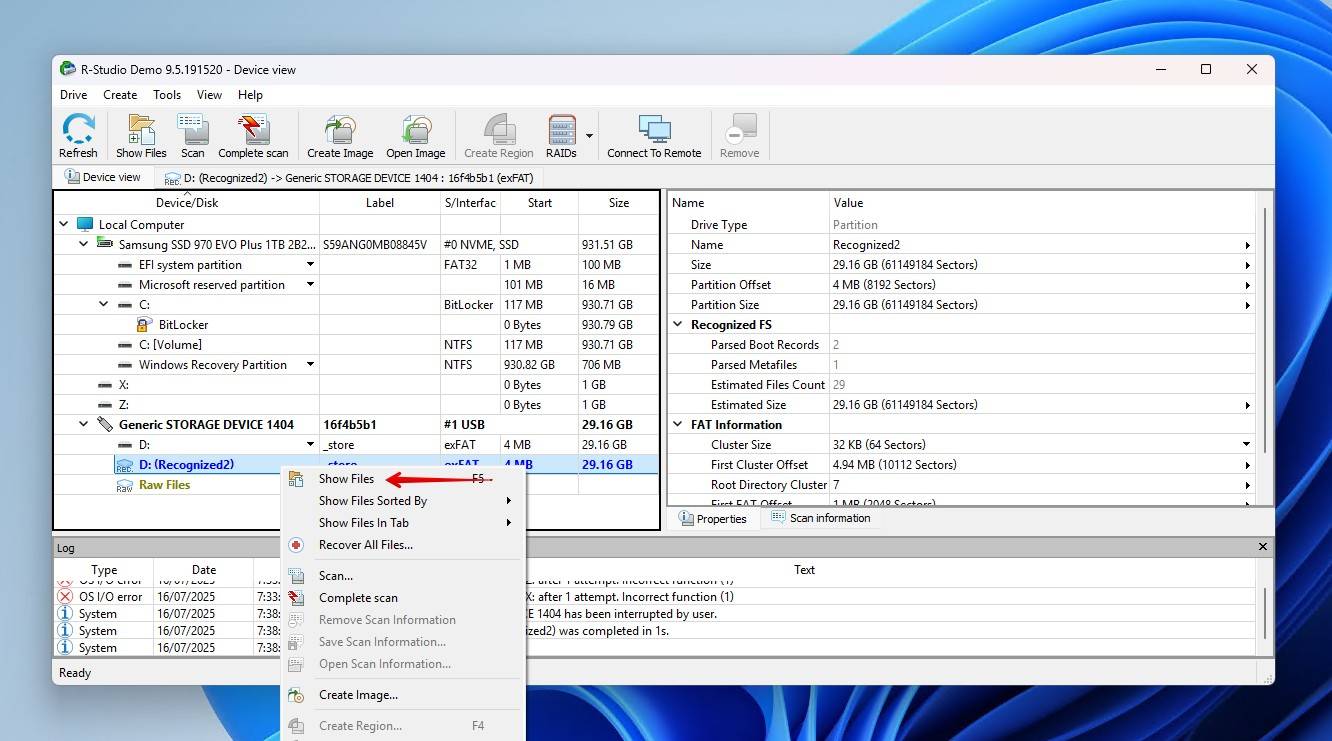Open the Tools menu
1332x741 pixels.
167,95
